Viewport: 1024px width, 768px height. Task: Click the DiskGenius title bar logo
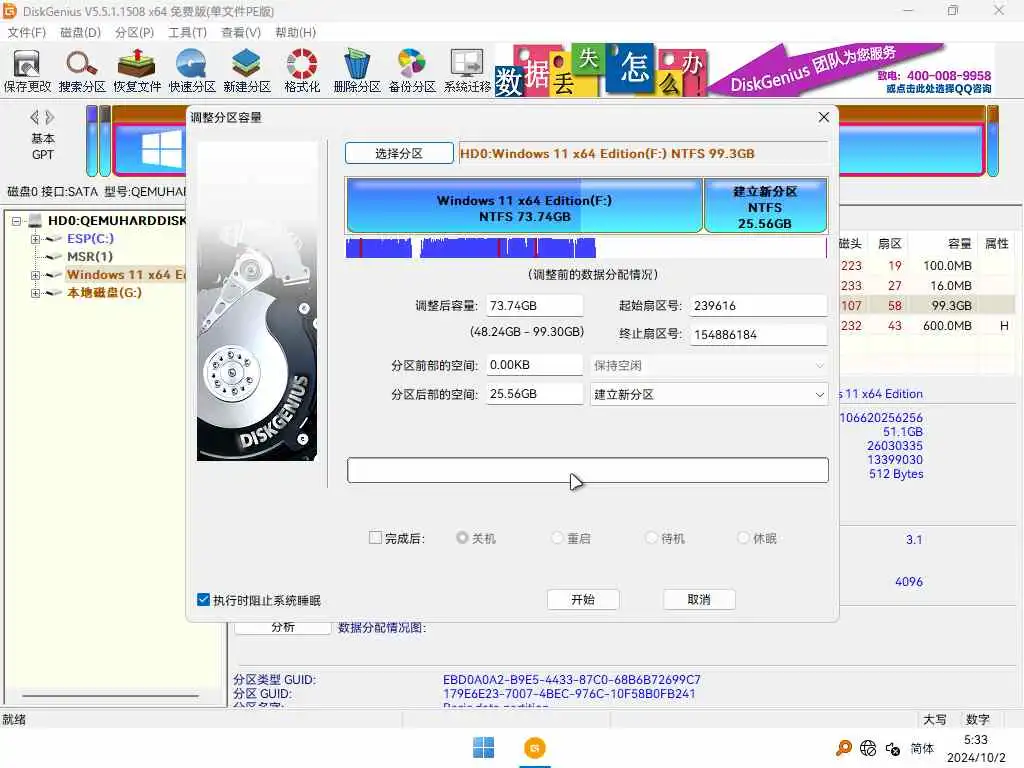coord(9,10)
